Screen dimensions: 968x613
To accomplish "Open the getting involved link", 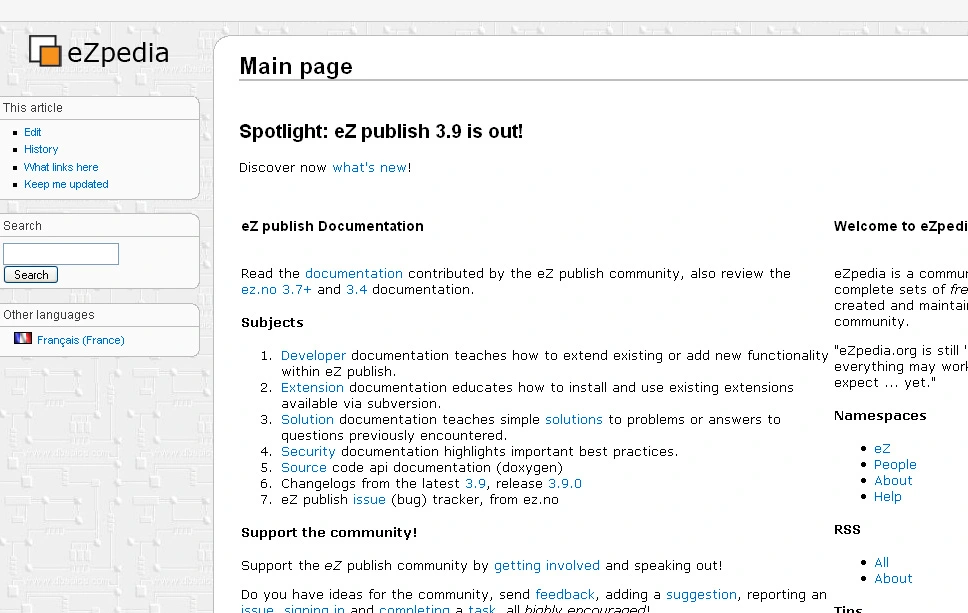I will [546, 565].
